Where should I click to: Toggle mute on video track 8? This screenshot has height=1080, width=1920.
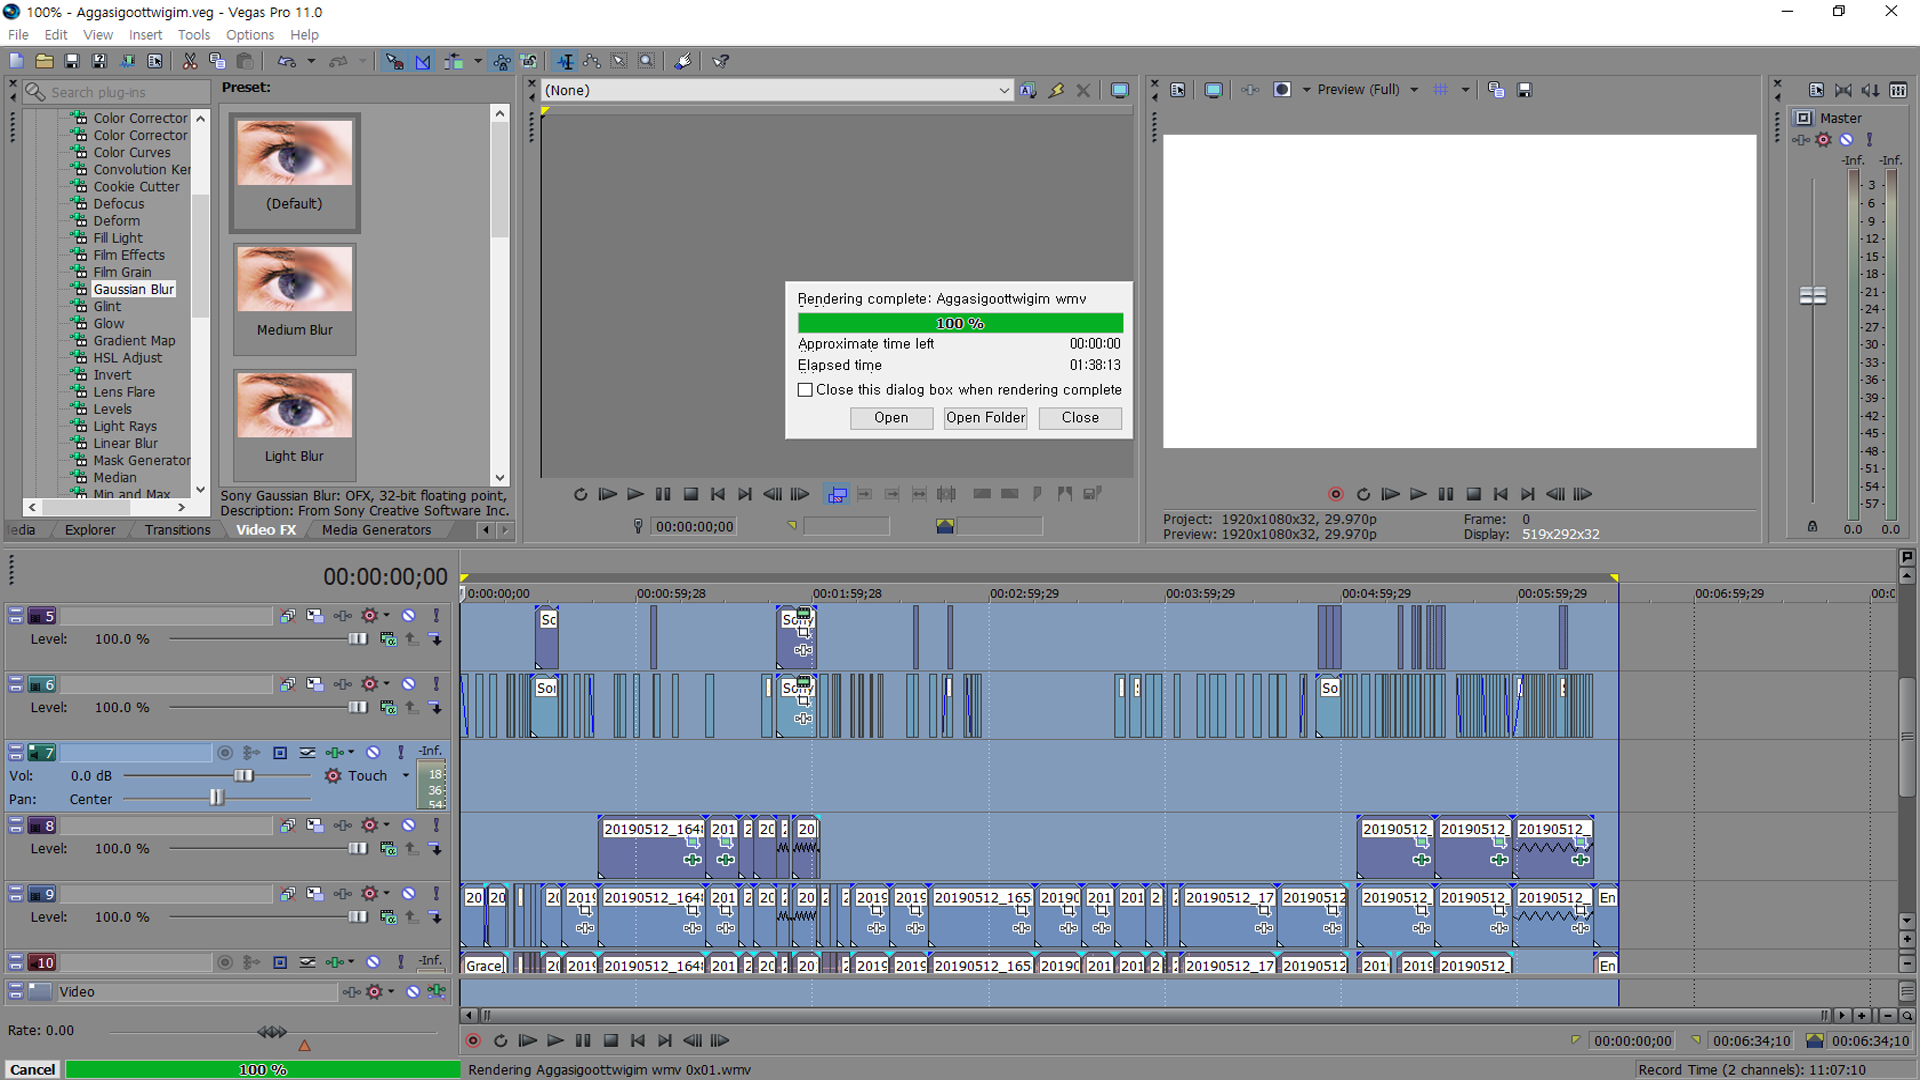click(x=408, y=826)
